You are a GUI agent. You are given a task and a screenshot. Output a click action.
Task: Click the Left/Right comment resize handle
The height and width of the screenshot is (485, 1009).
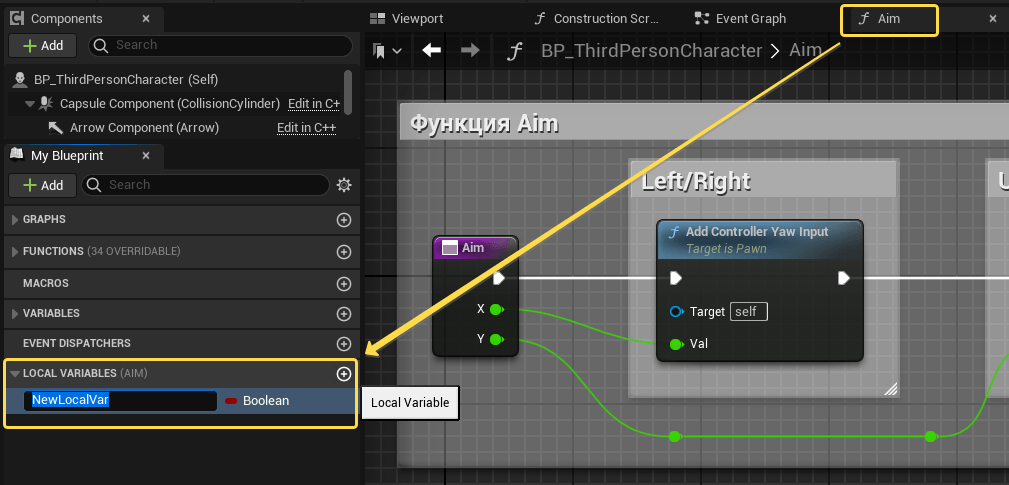coord(891,389)
